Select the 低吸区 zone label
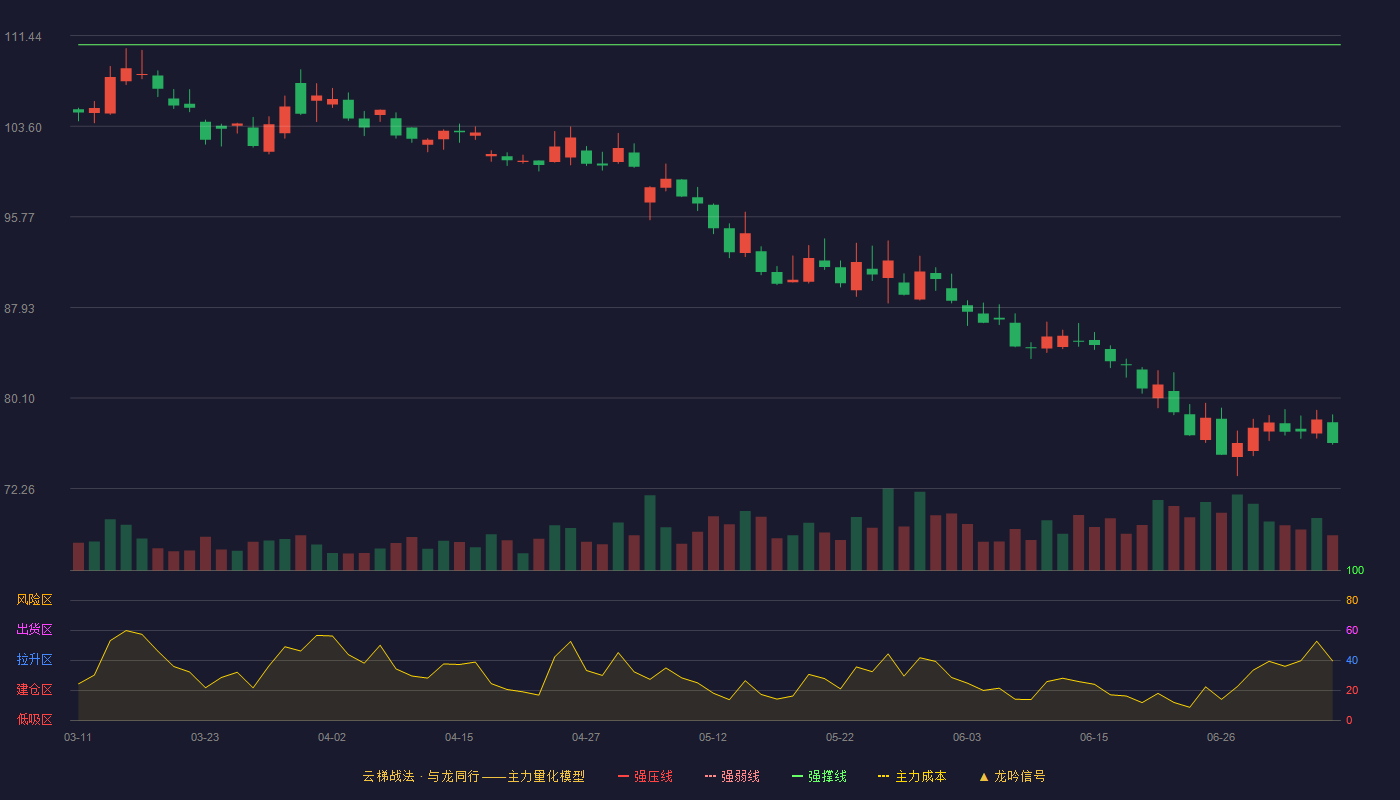This screenshot has width=1400, height=800. click(34, 719)
